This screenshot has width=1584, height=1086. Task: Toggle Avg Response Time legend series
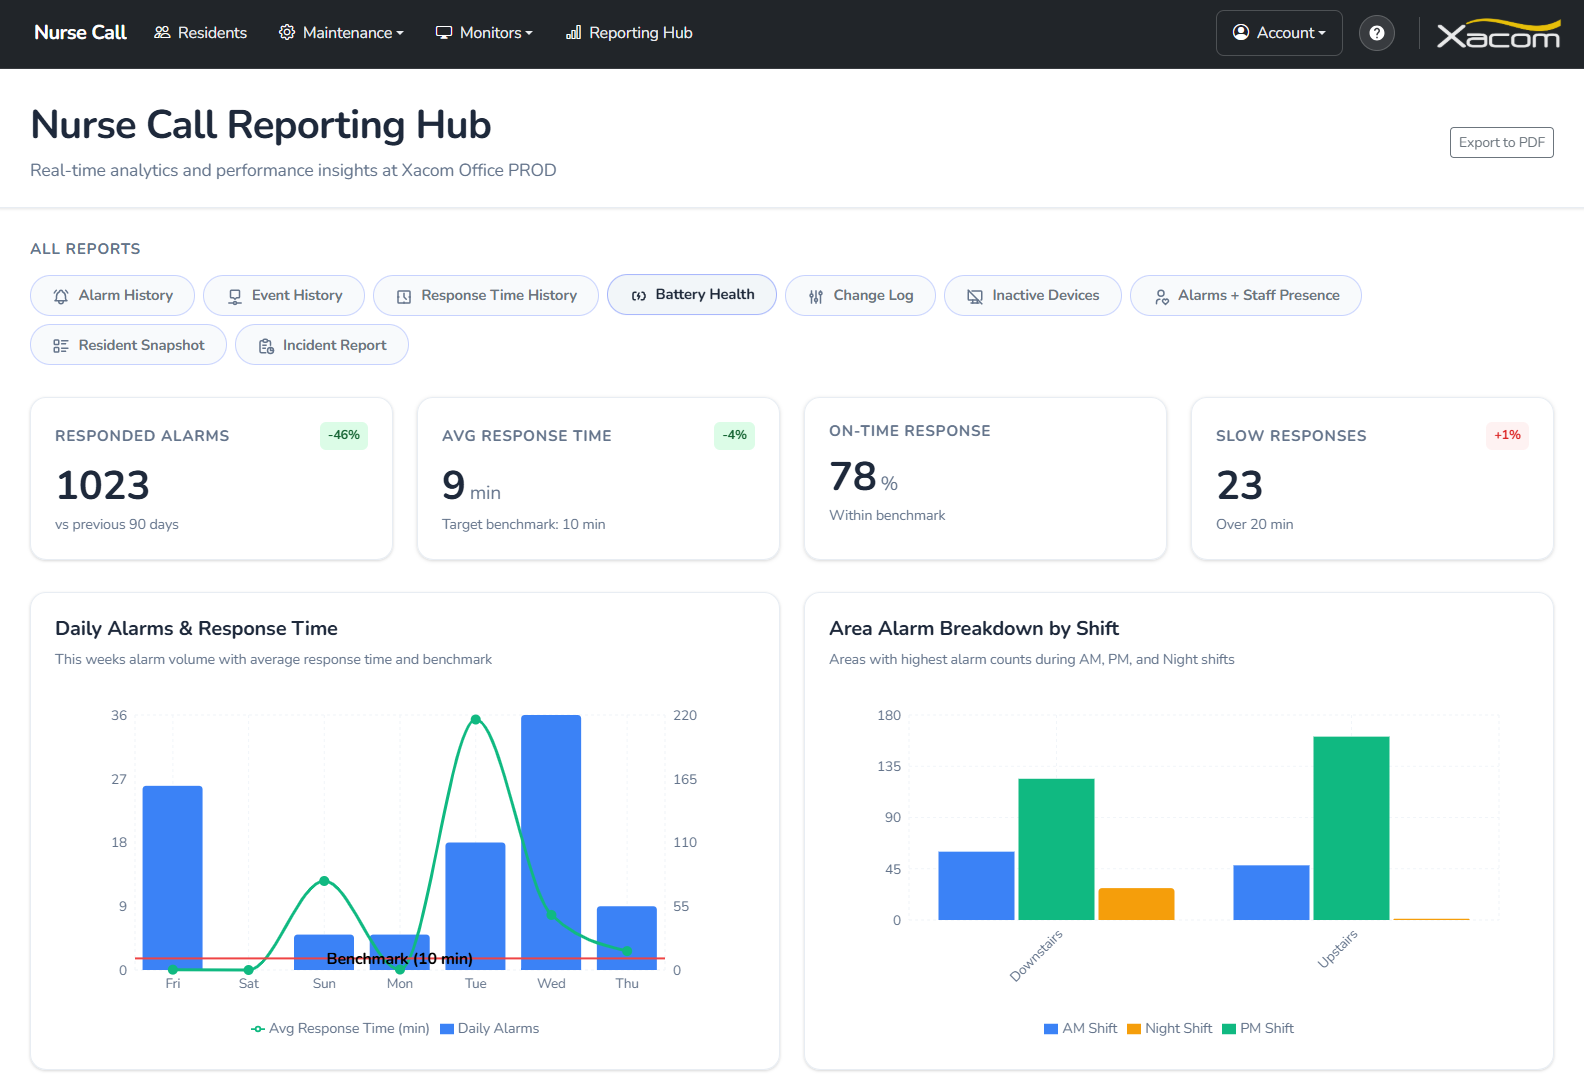(340, 1028)
